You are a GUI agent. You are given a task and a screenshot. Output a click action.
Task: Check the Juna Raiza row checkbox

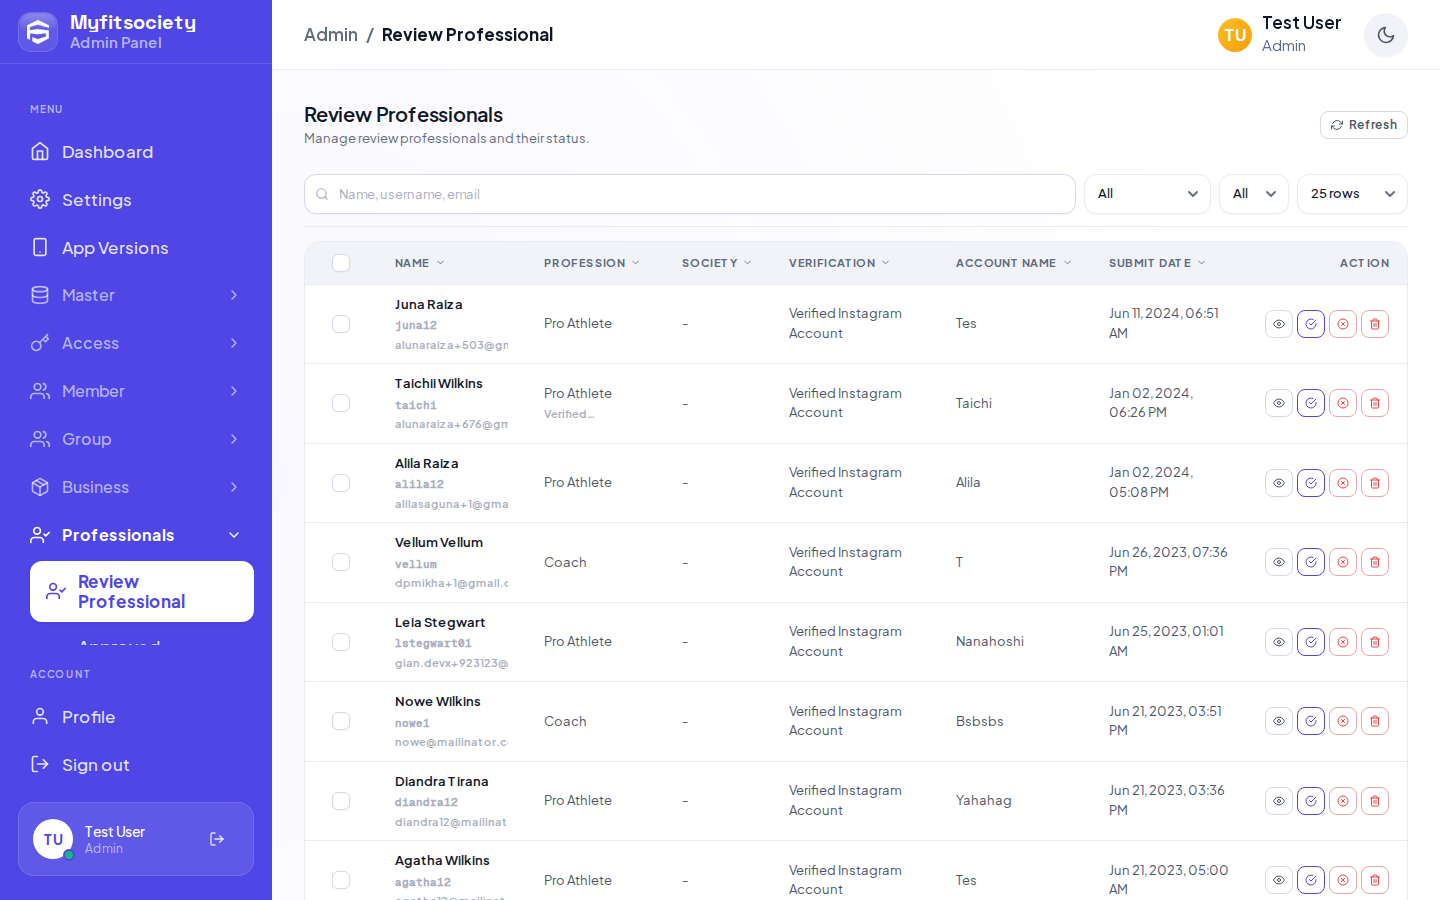click(341, 324)
